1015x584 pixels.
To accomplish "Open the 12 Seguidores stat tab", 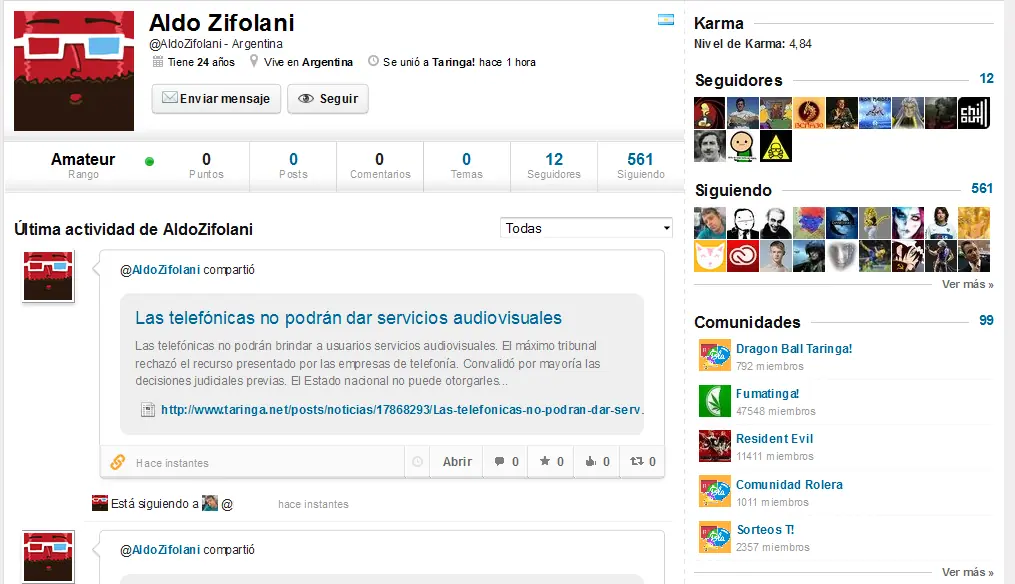I will (x=554, y=166).
